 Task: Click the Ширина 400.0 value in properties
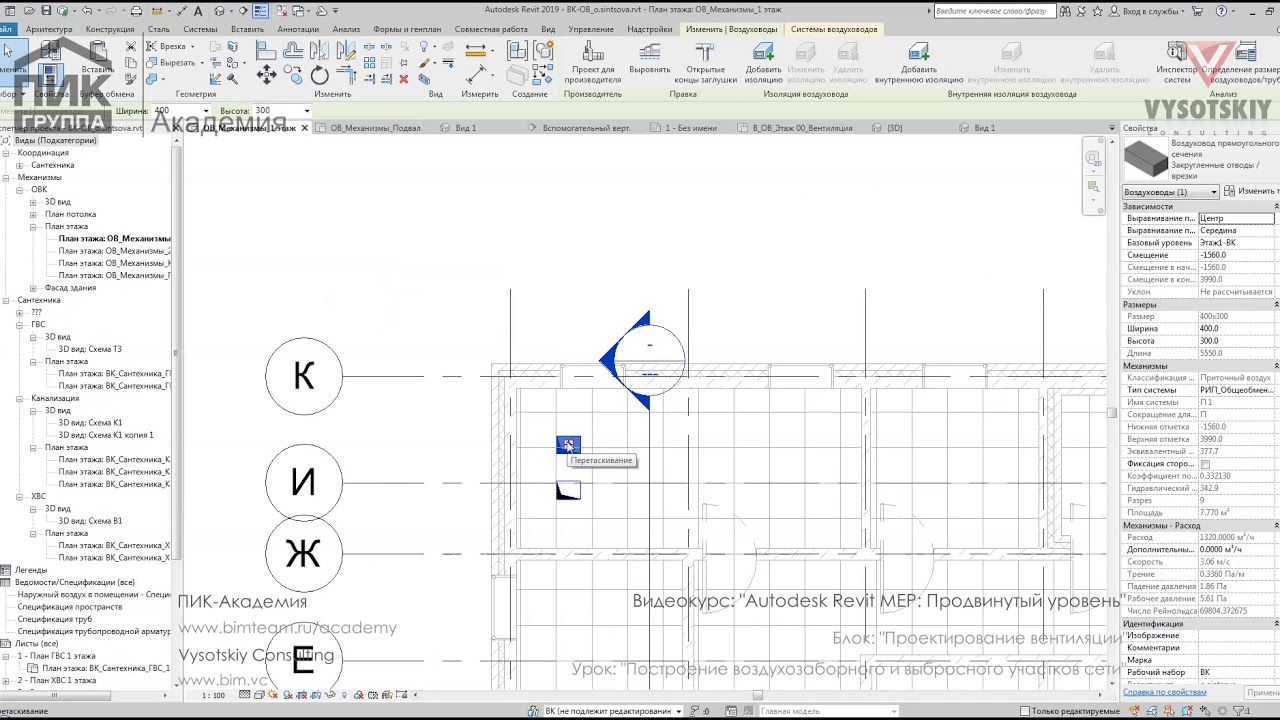[1237, 328]
